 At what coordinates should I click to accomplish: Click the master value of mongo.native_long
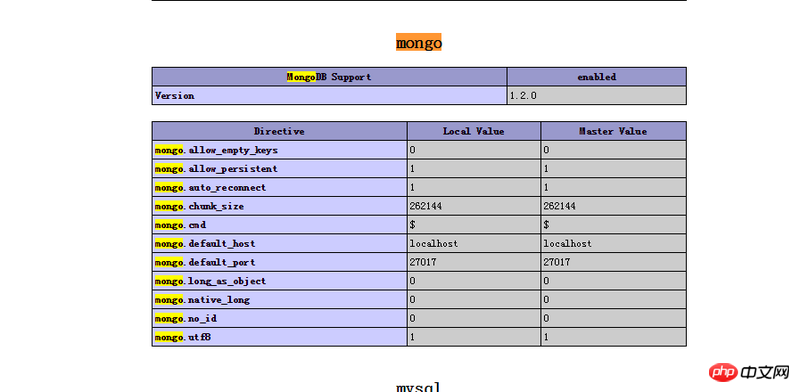(x=613, y=300)
